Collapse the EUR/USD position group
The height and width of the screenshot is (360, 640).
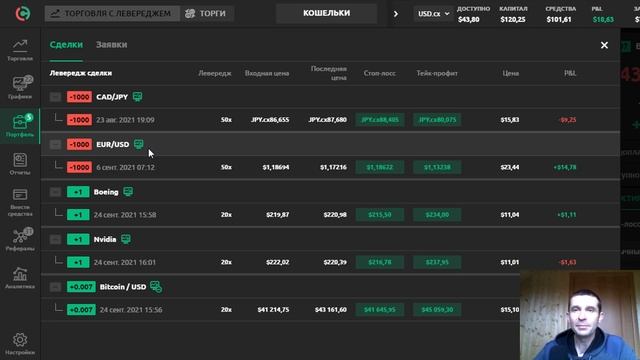[x=56, y=144]
